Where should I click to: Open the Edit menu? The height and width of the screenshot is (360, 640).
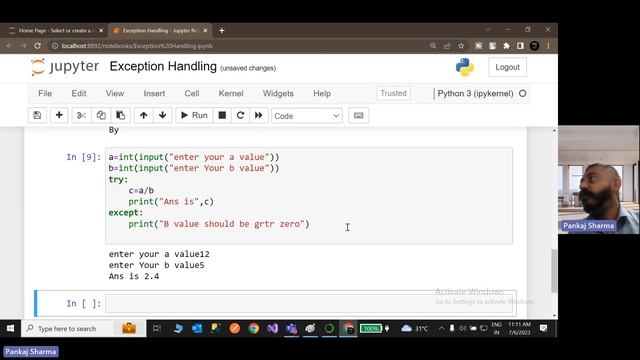(79, 93)
